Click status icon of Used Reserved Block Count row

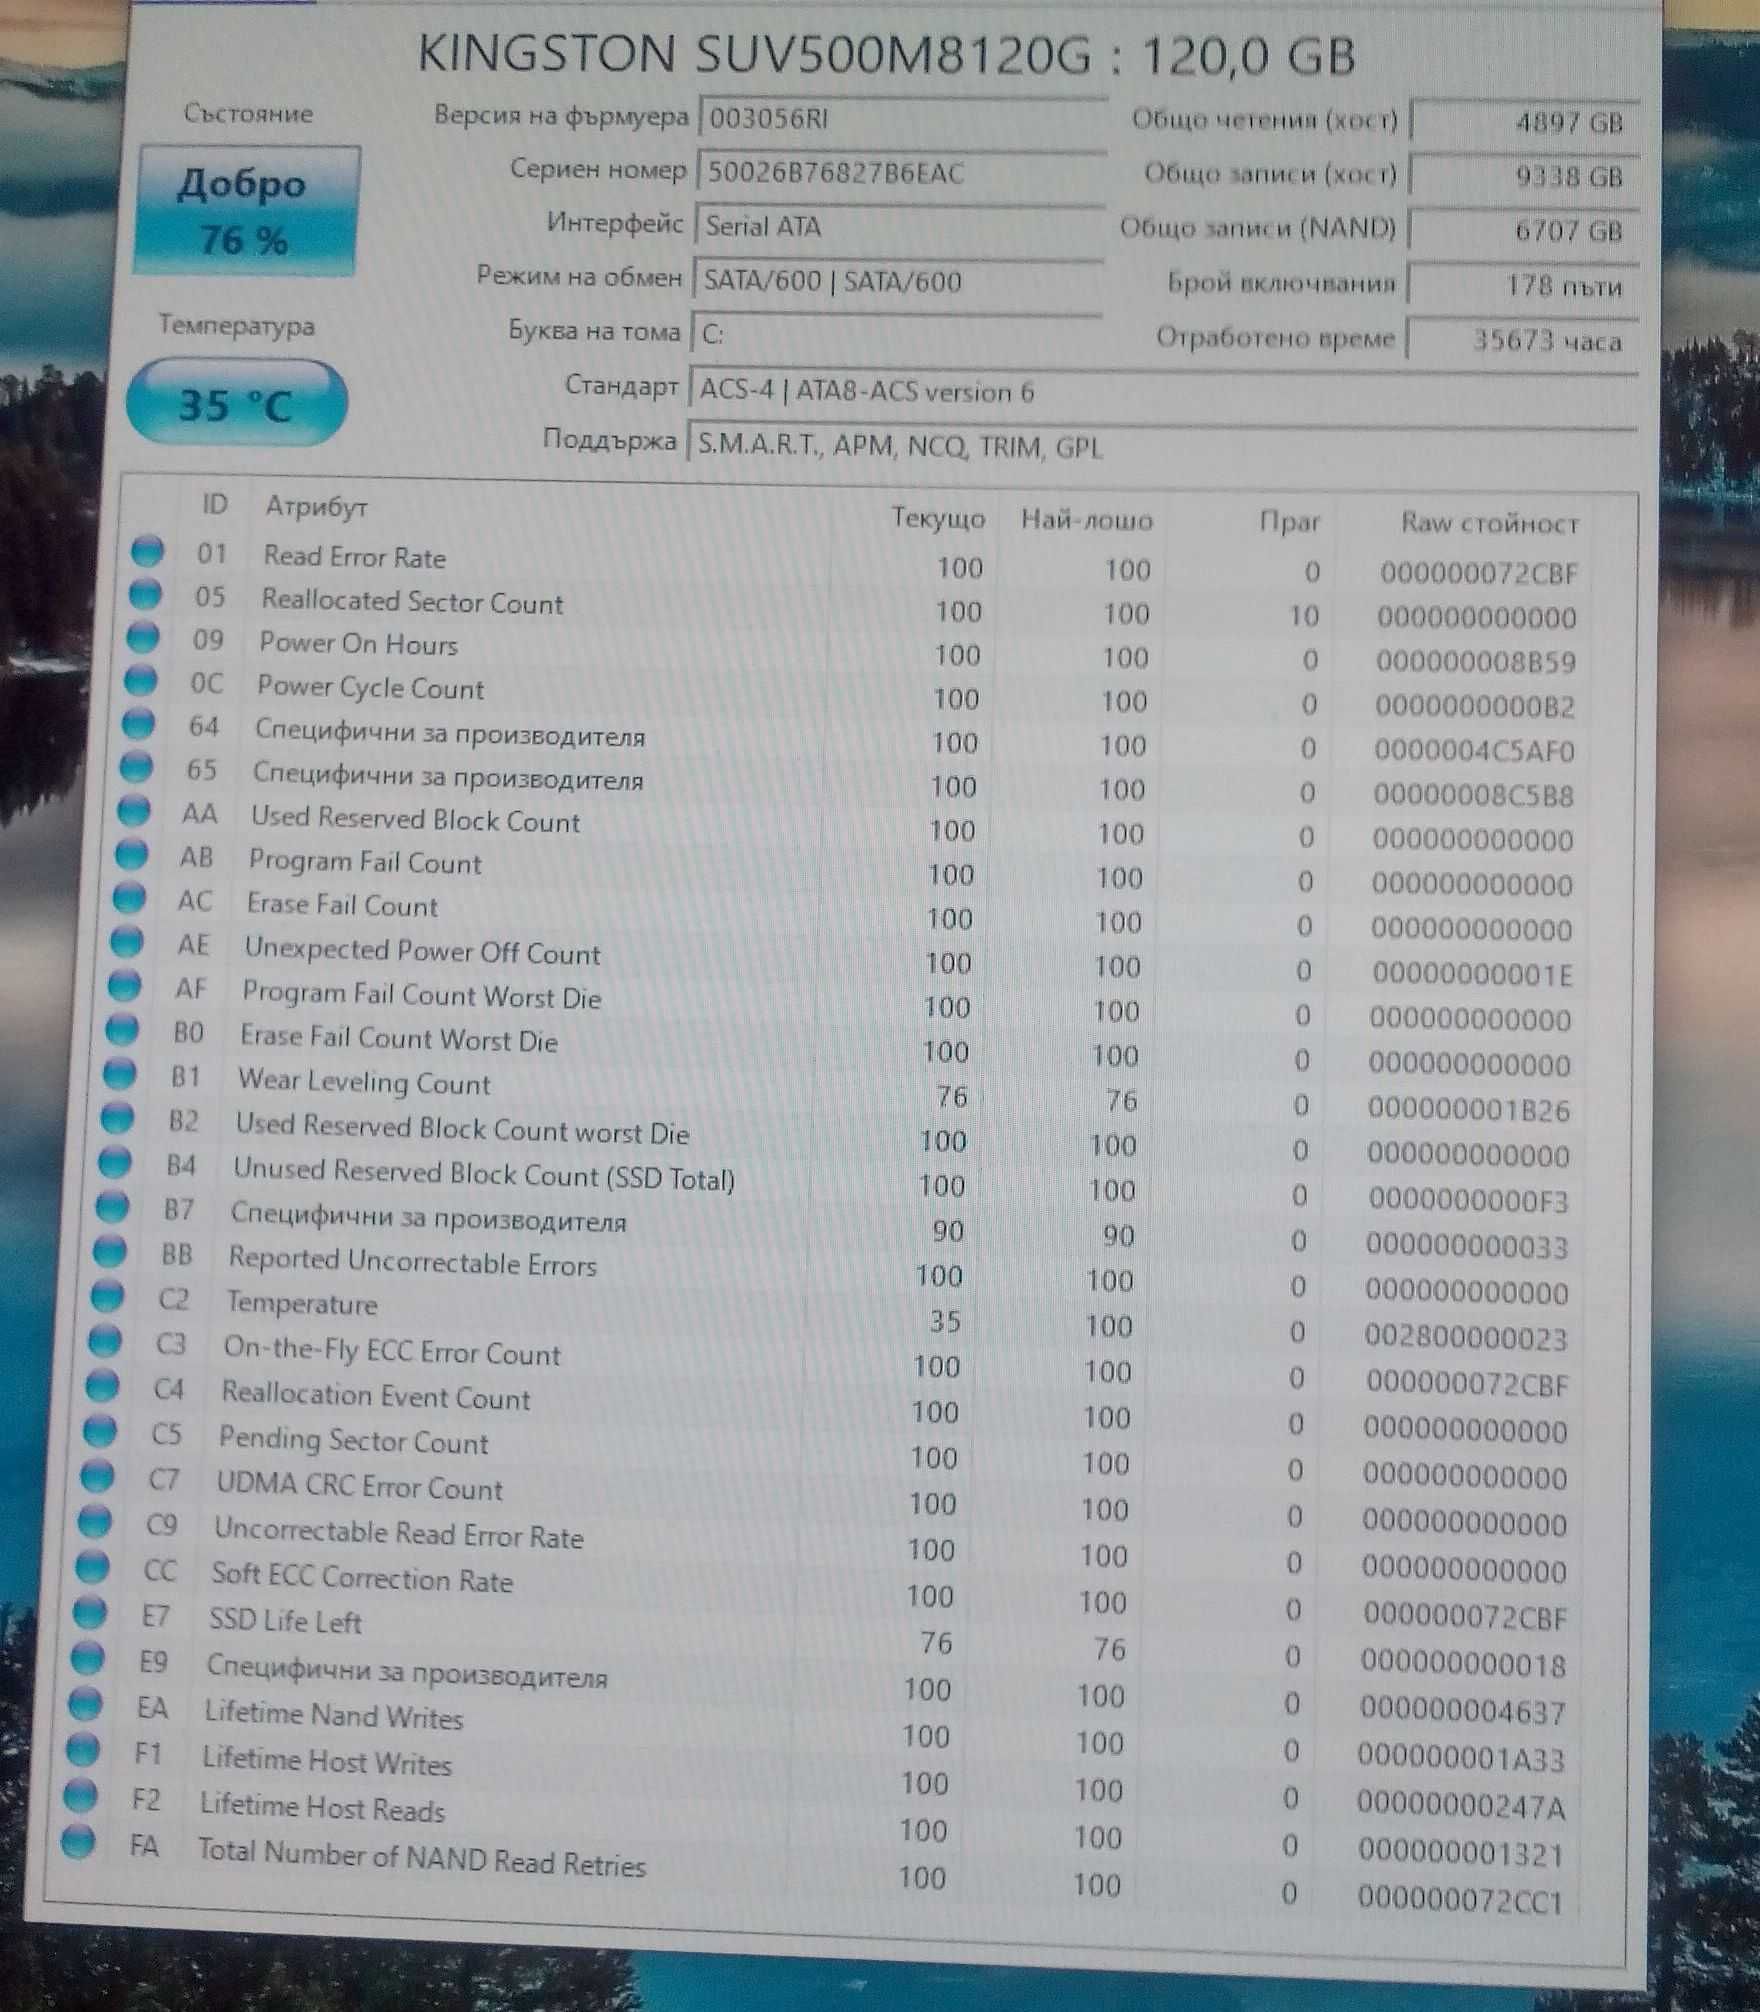click(134, 809)
